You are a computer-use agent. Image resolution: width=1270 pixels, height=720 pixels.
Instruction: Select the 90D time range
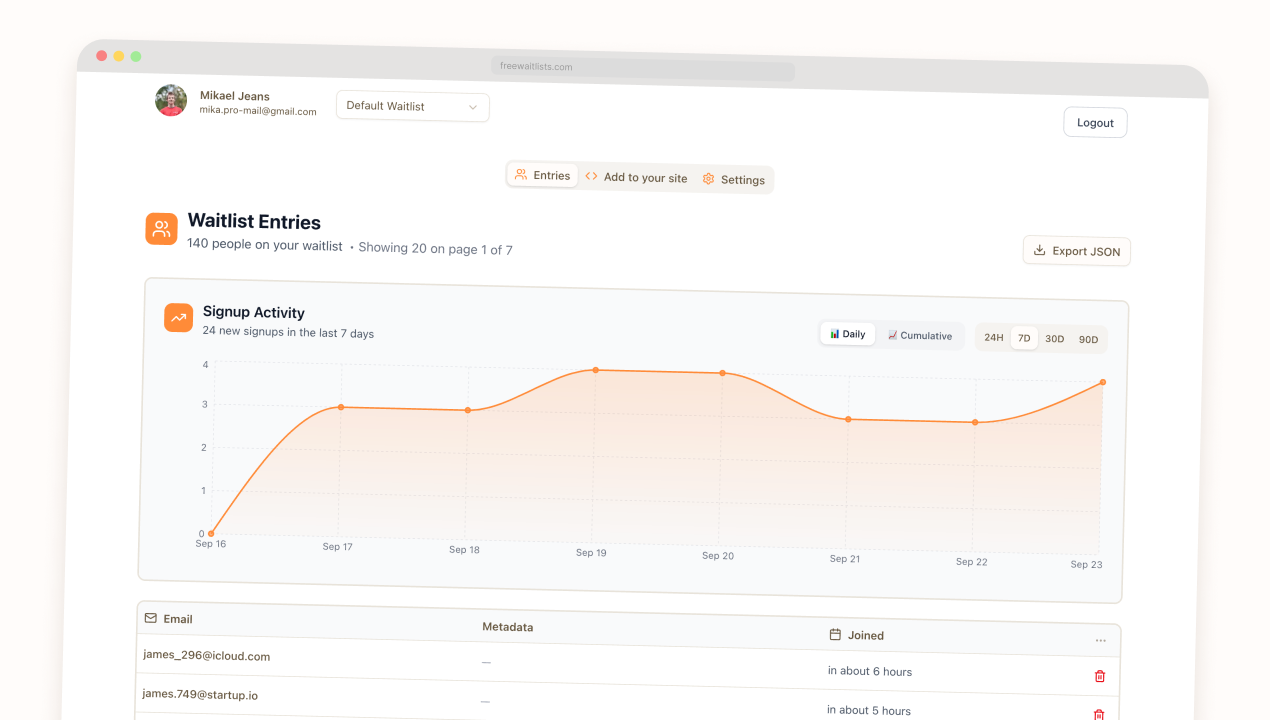pyautogui.click(x=1088, y=340)
